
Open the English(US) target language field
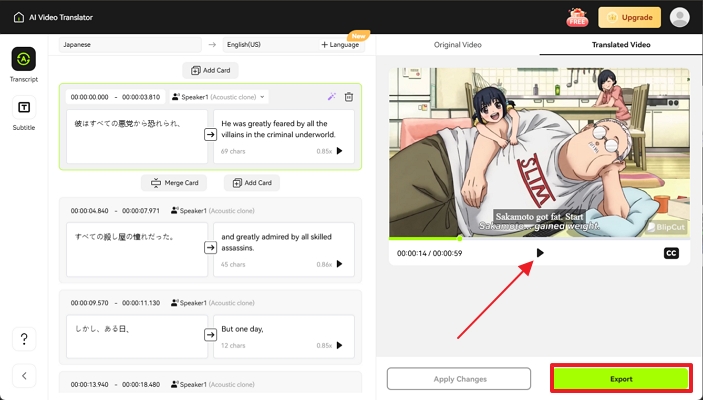tap(269, 44)
